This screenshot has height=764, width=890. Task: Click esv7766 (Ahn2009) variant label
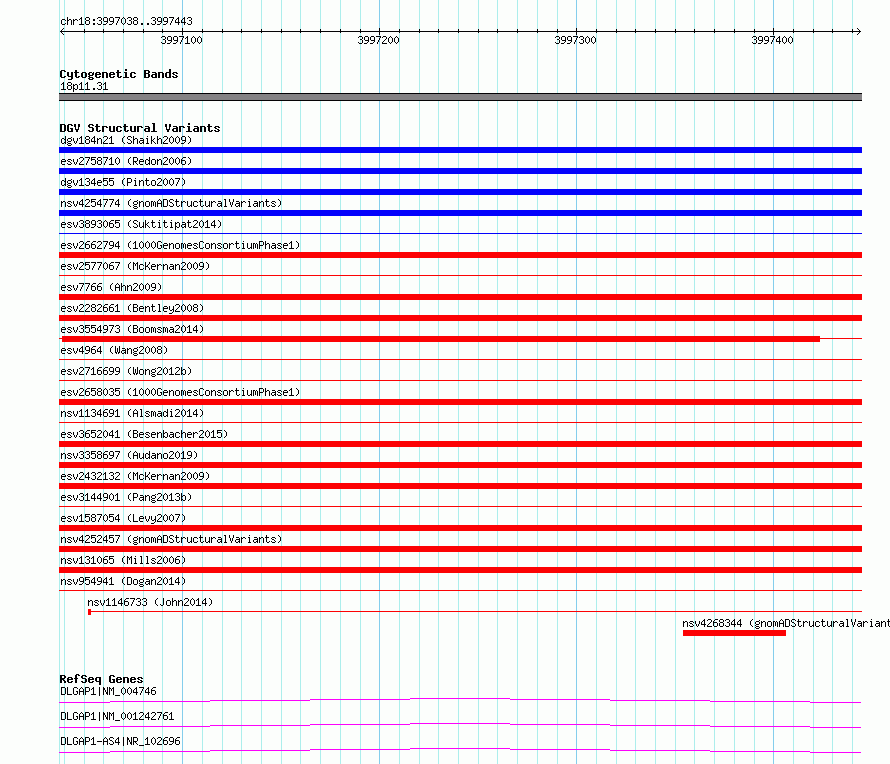(x=111, y=287)
